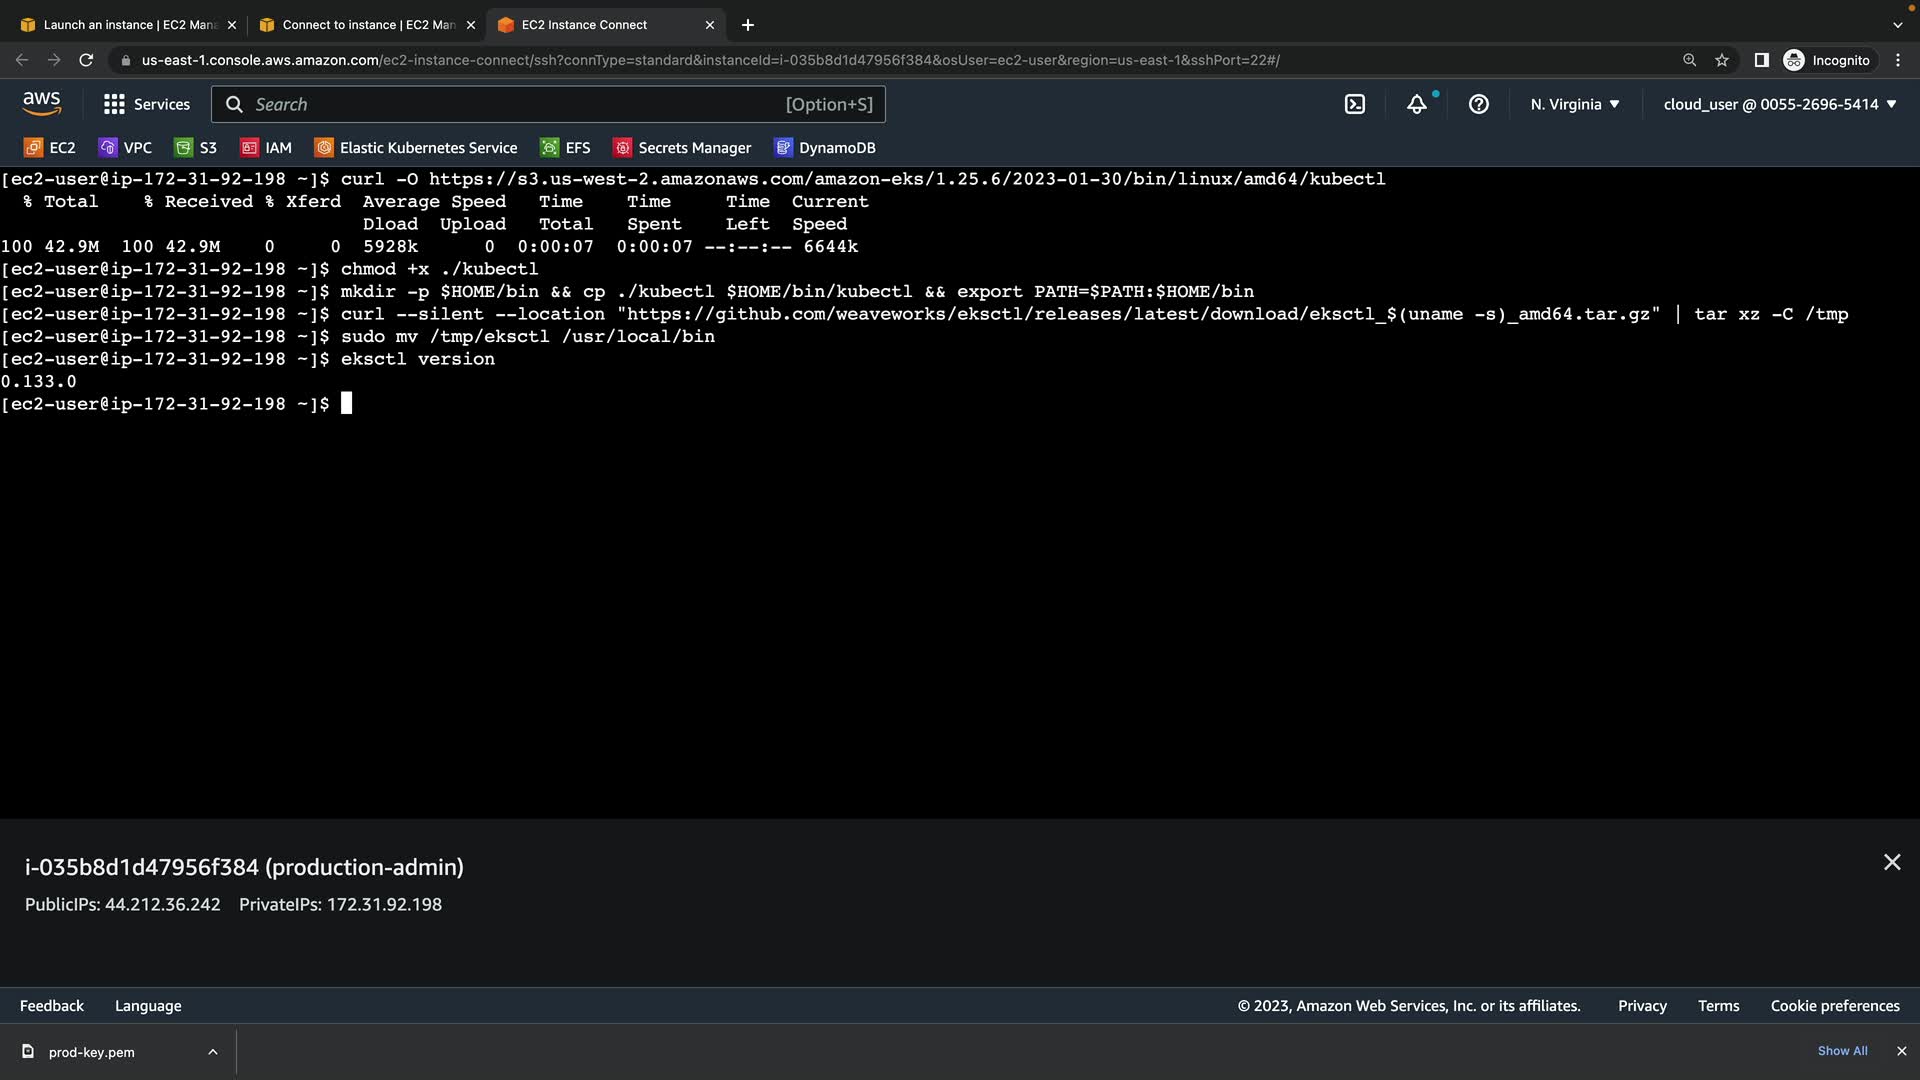The height and width of the screenshot is (1080, 1920).
Task: Open the CloudShell icon in the header
Action: click(x=1354, y=104)
